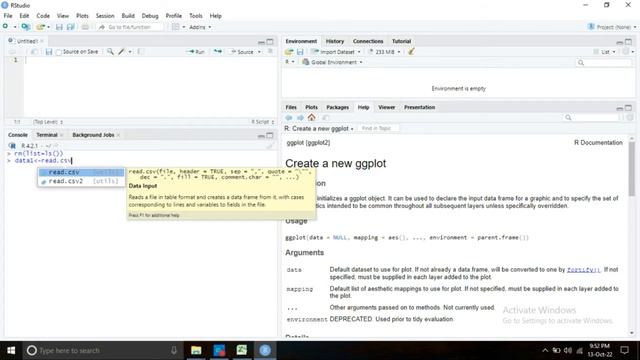Switch to the Terminal tab
The image size is (640, 360).
click(47, 135)
